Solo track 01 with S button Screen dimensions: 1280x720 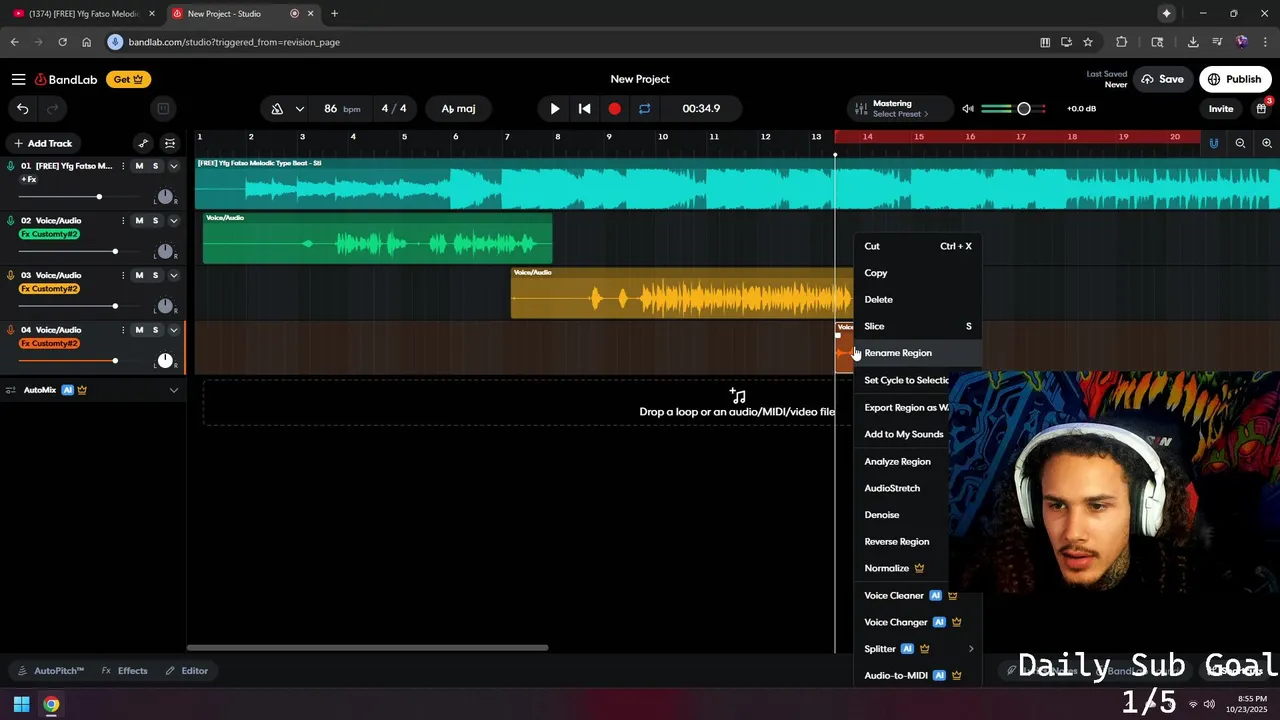155,166
